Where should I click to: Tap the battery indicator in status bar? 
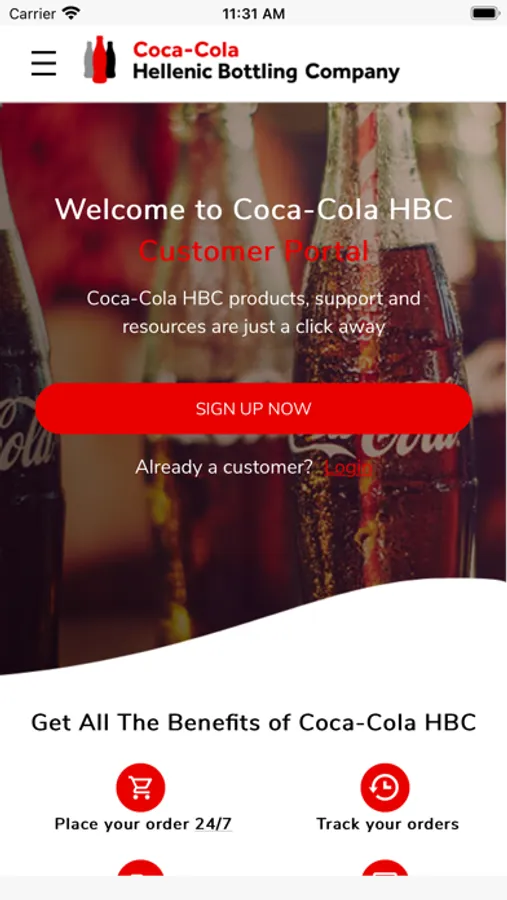tap(485, 13)
